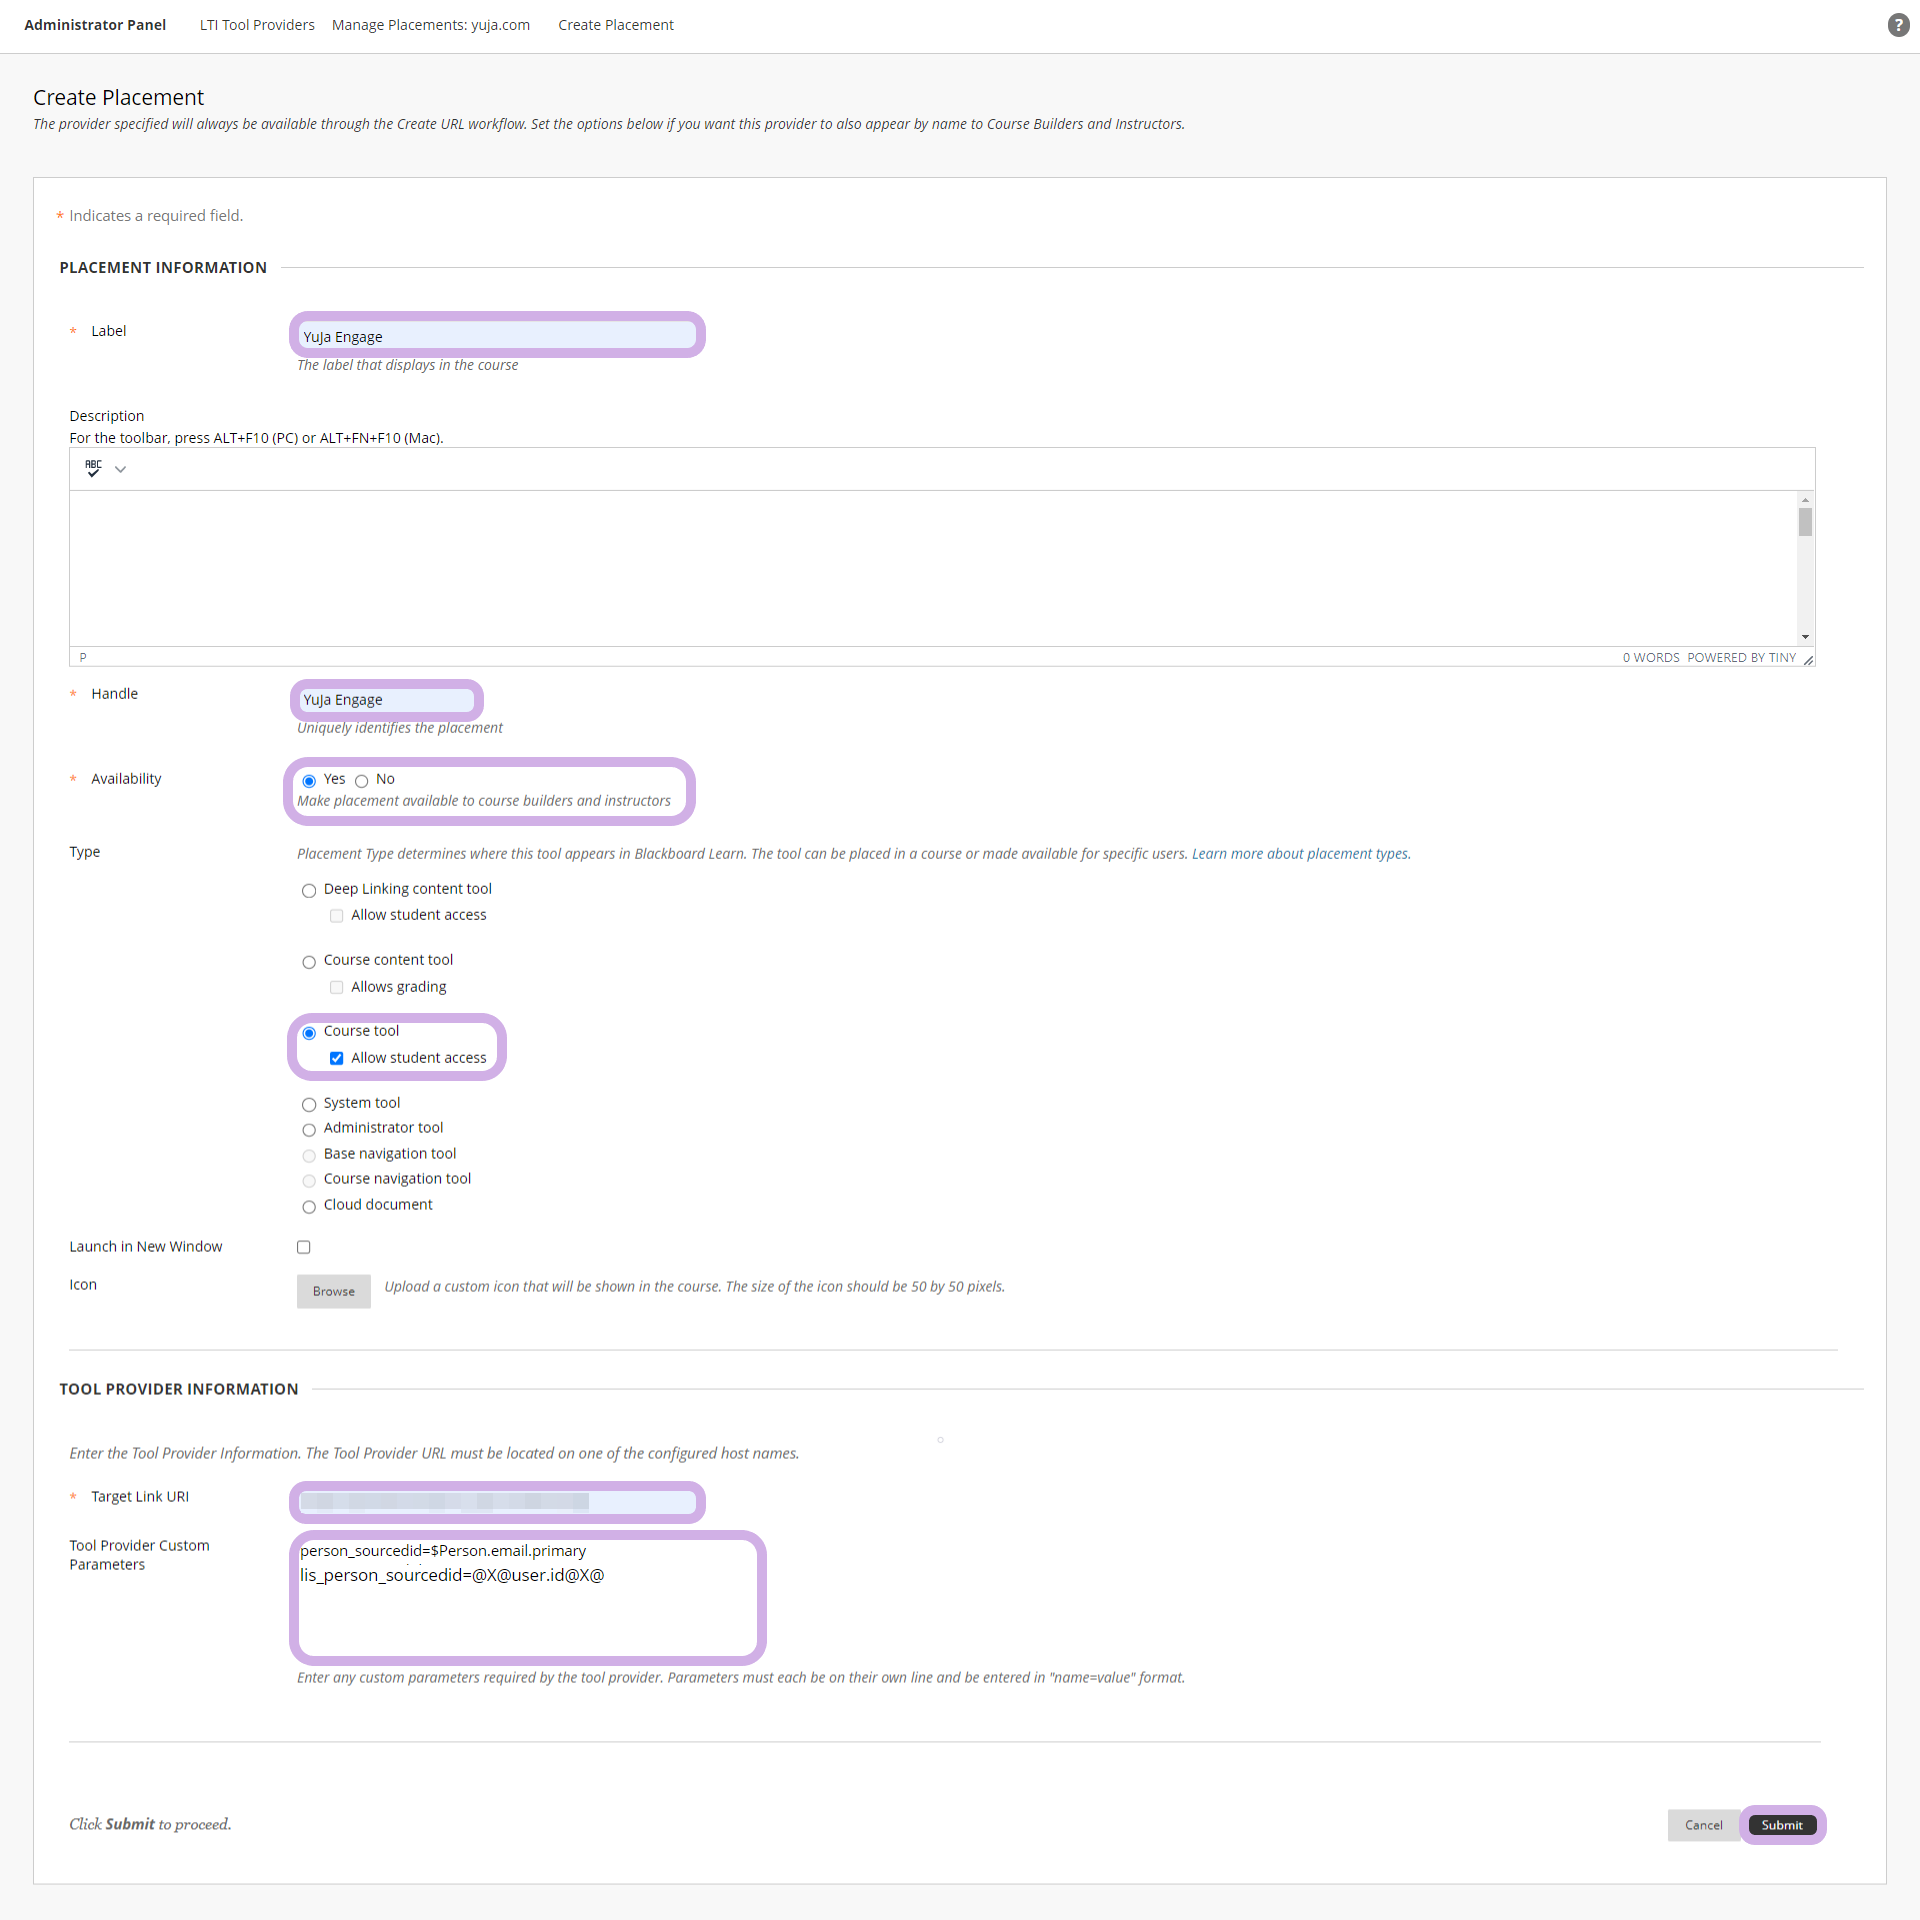This screenshot has height=1920, width=1920.
Task: Click the editor resize handle icon
Action: 1808,658
